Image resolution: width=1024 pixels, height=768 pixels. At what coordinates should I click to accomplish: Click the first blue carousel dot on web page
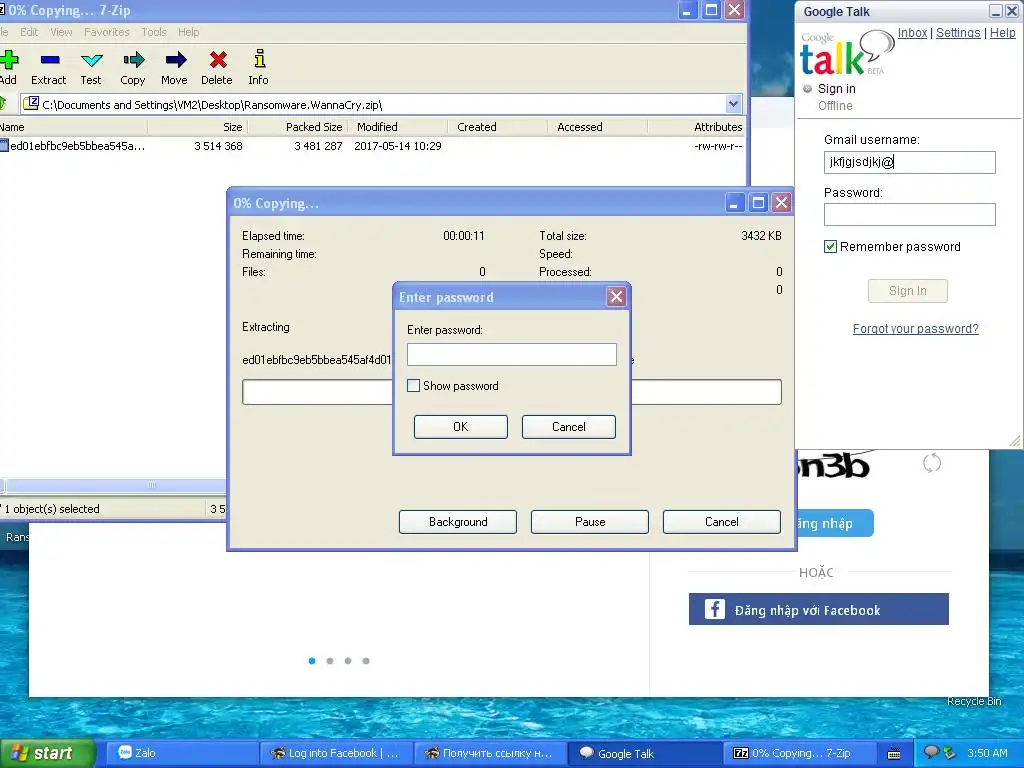tap(312, 661)
